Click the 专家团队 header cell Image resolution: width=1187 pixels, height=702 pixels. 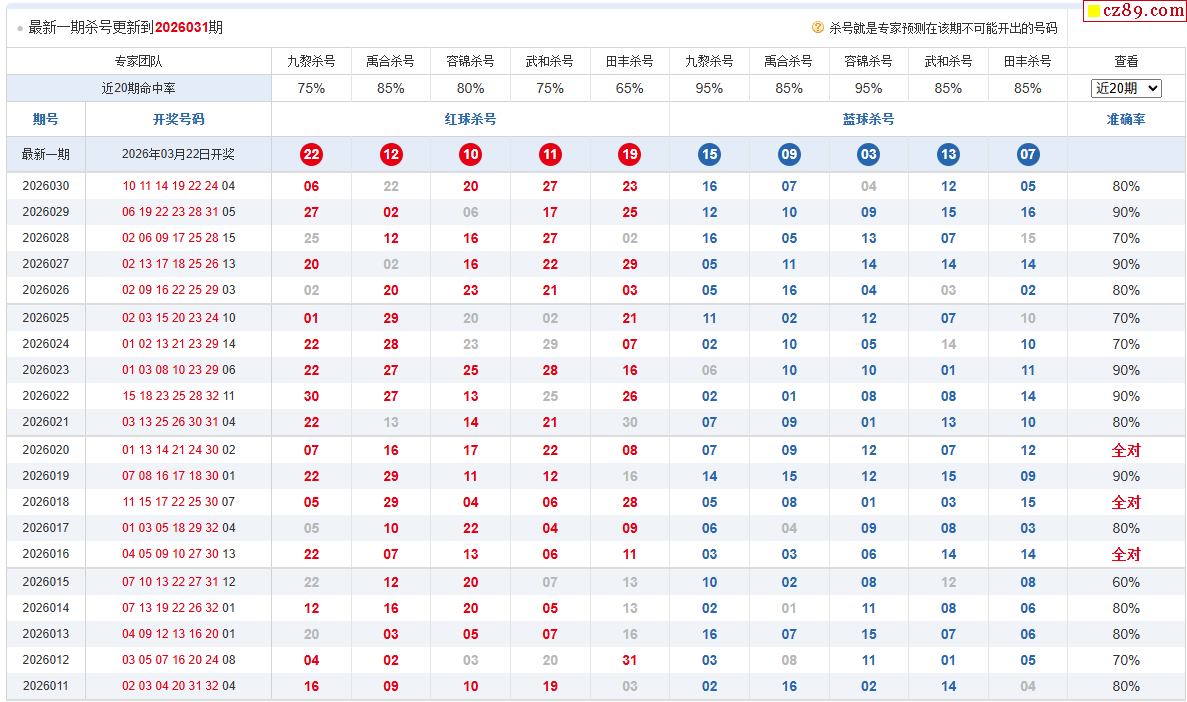point(139,61)
